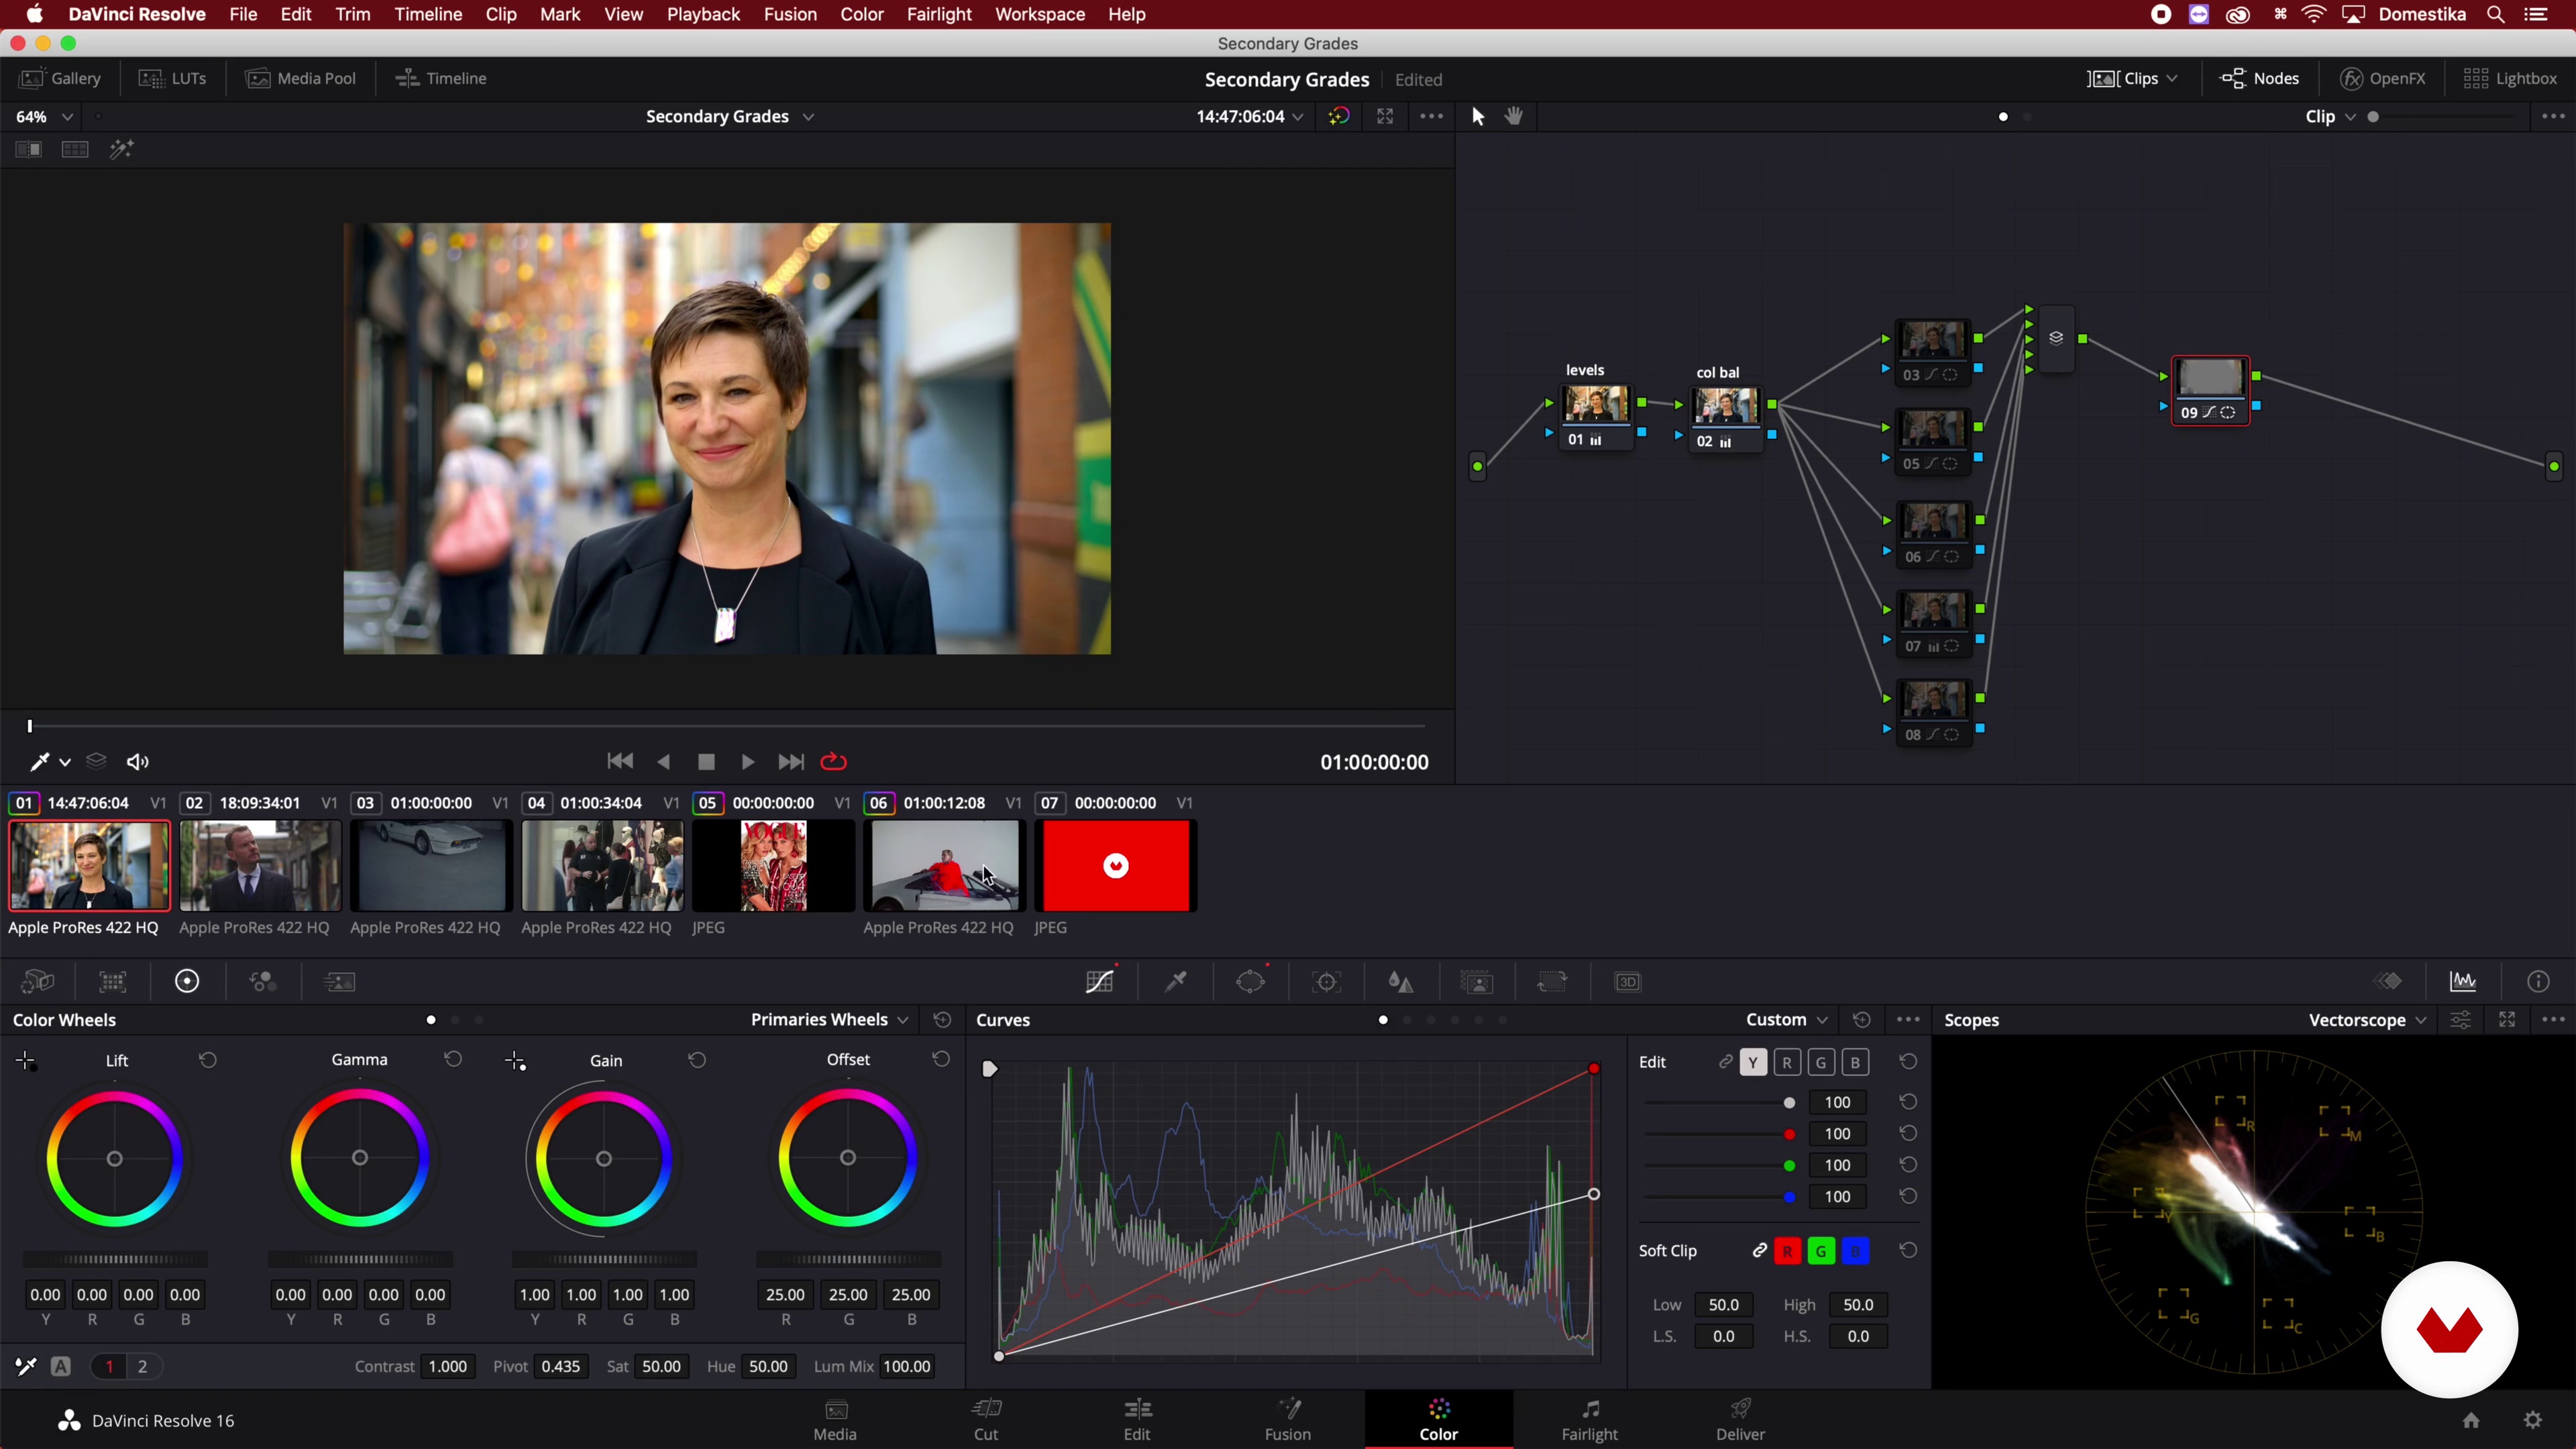This screenshot has width=2576, height=1449.
Task: Open RGB Mixer palette
Action: [263, 982]
